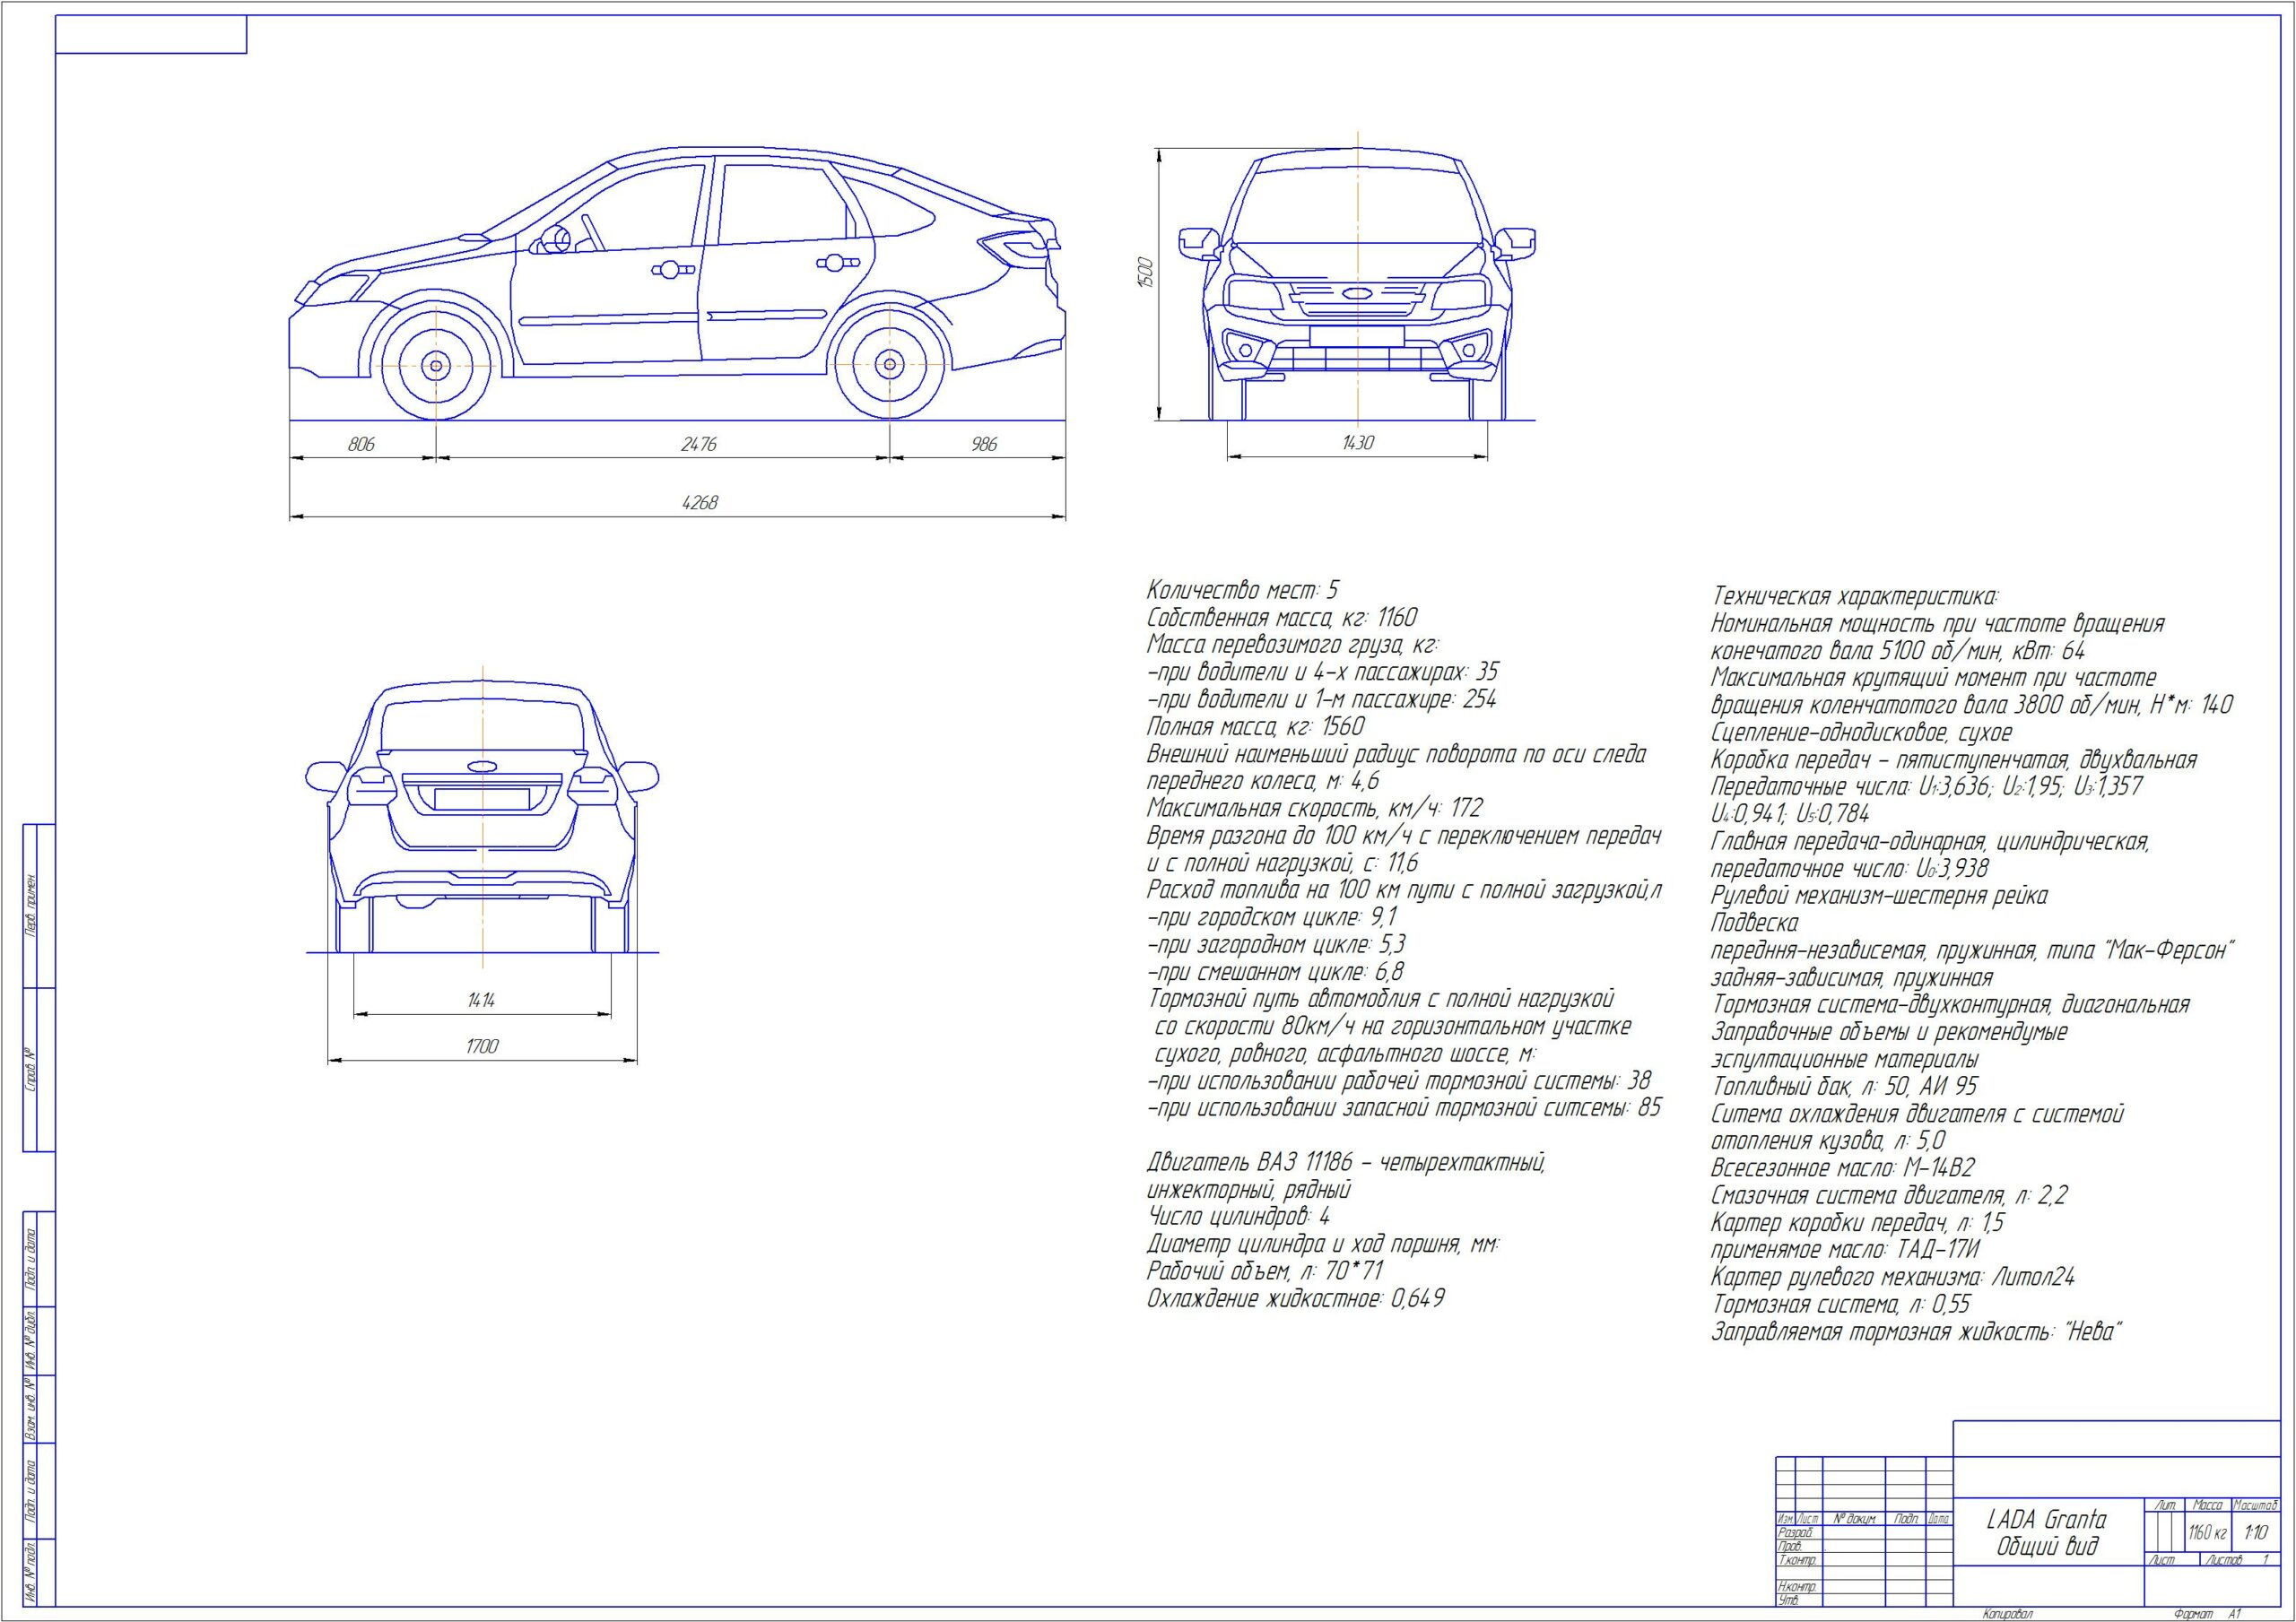Select 'Картер рулевого механизма: Литол24'
2296x1622 pixels.
tap(1893, 1277)
